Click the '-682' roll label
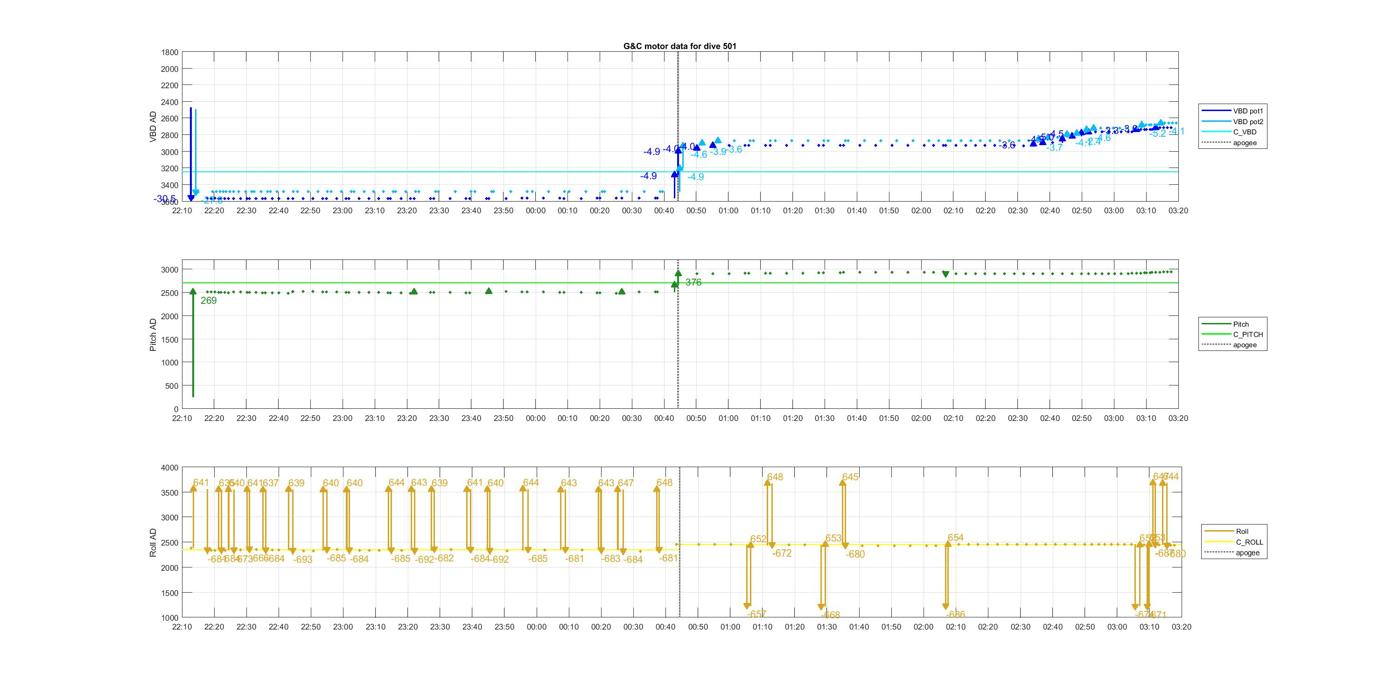This screenshot has width=1400, height=693. coord(443,558)
